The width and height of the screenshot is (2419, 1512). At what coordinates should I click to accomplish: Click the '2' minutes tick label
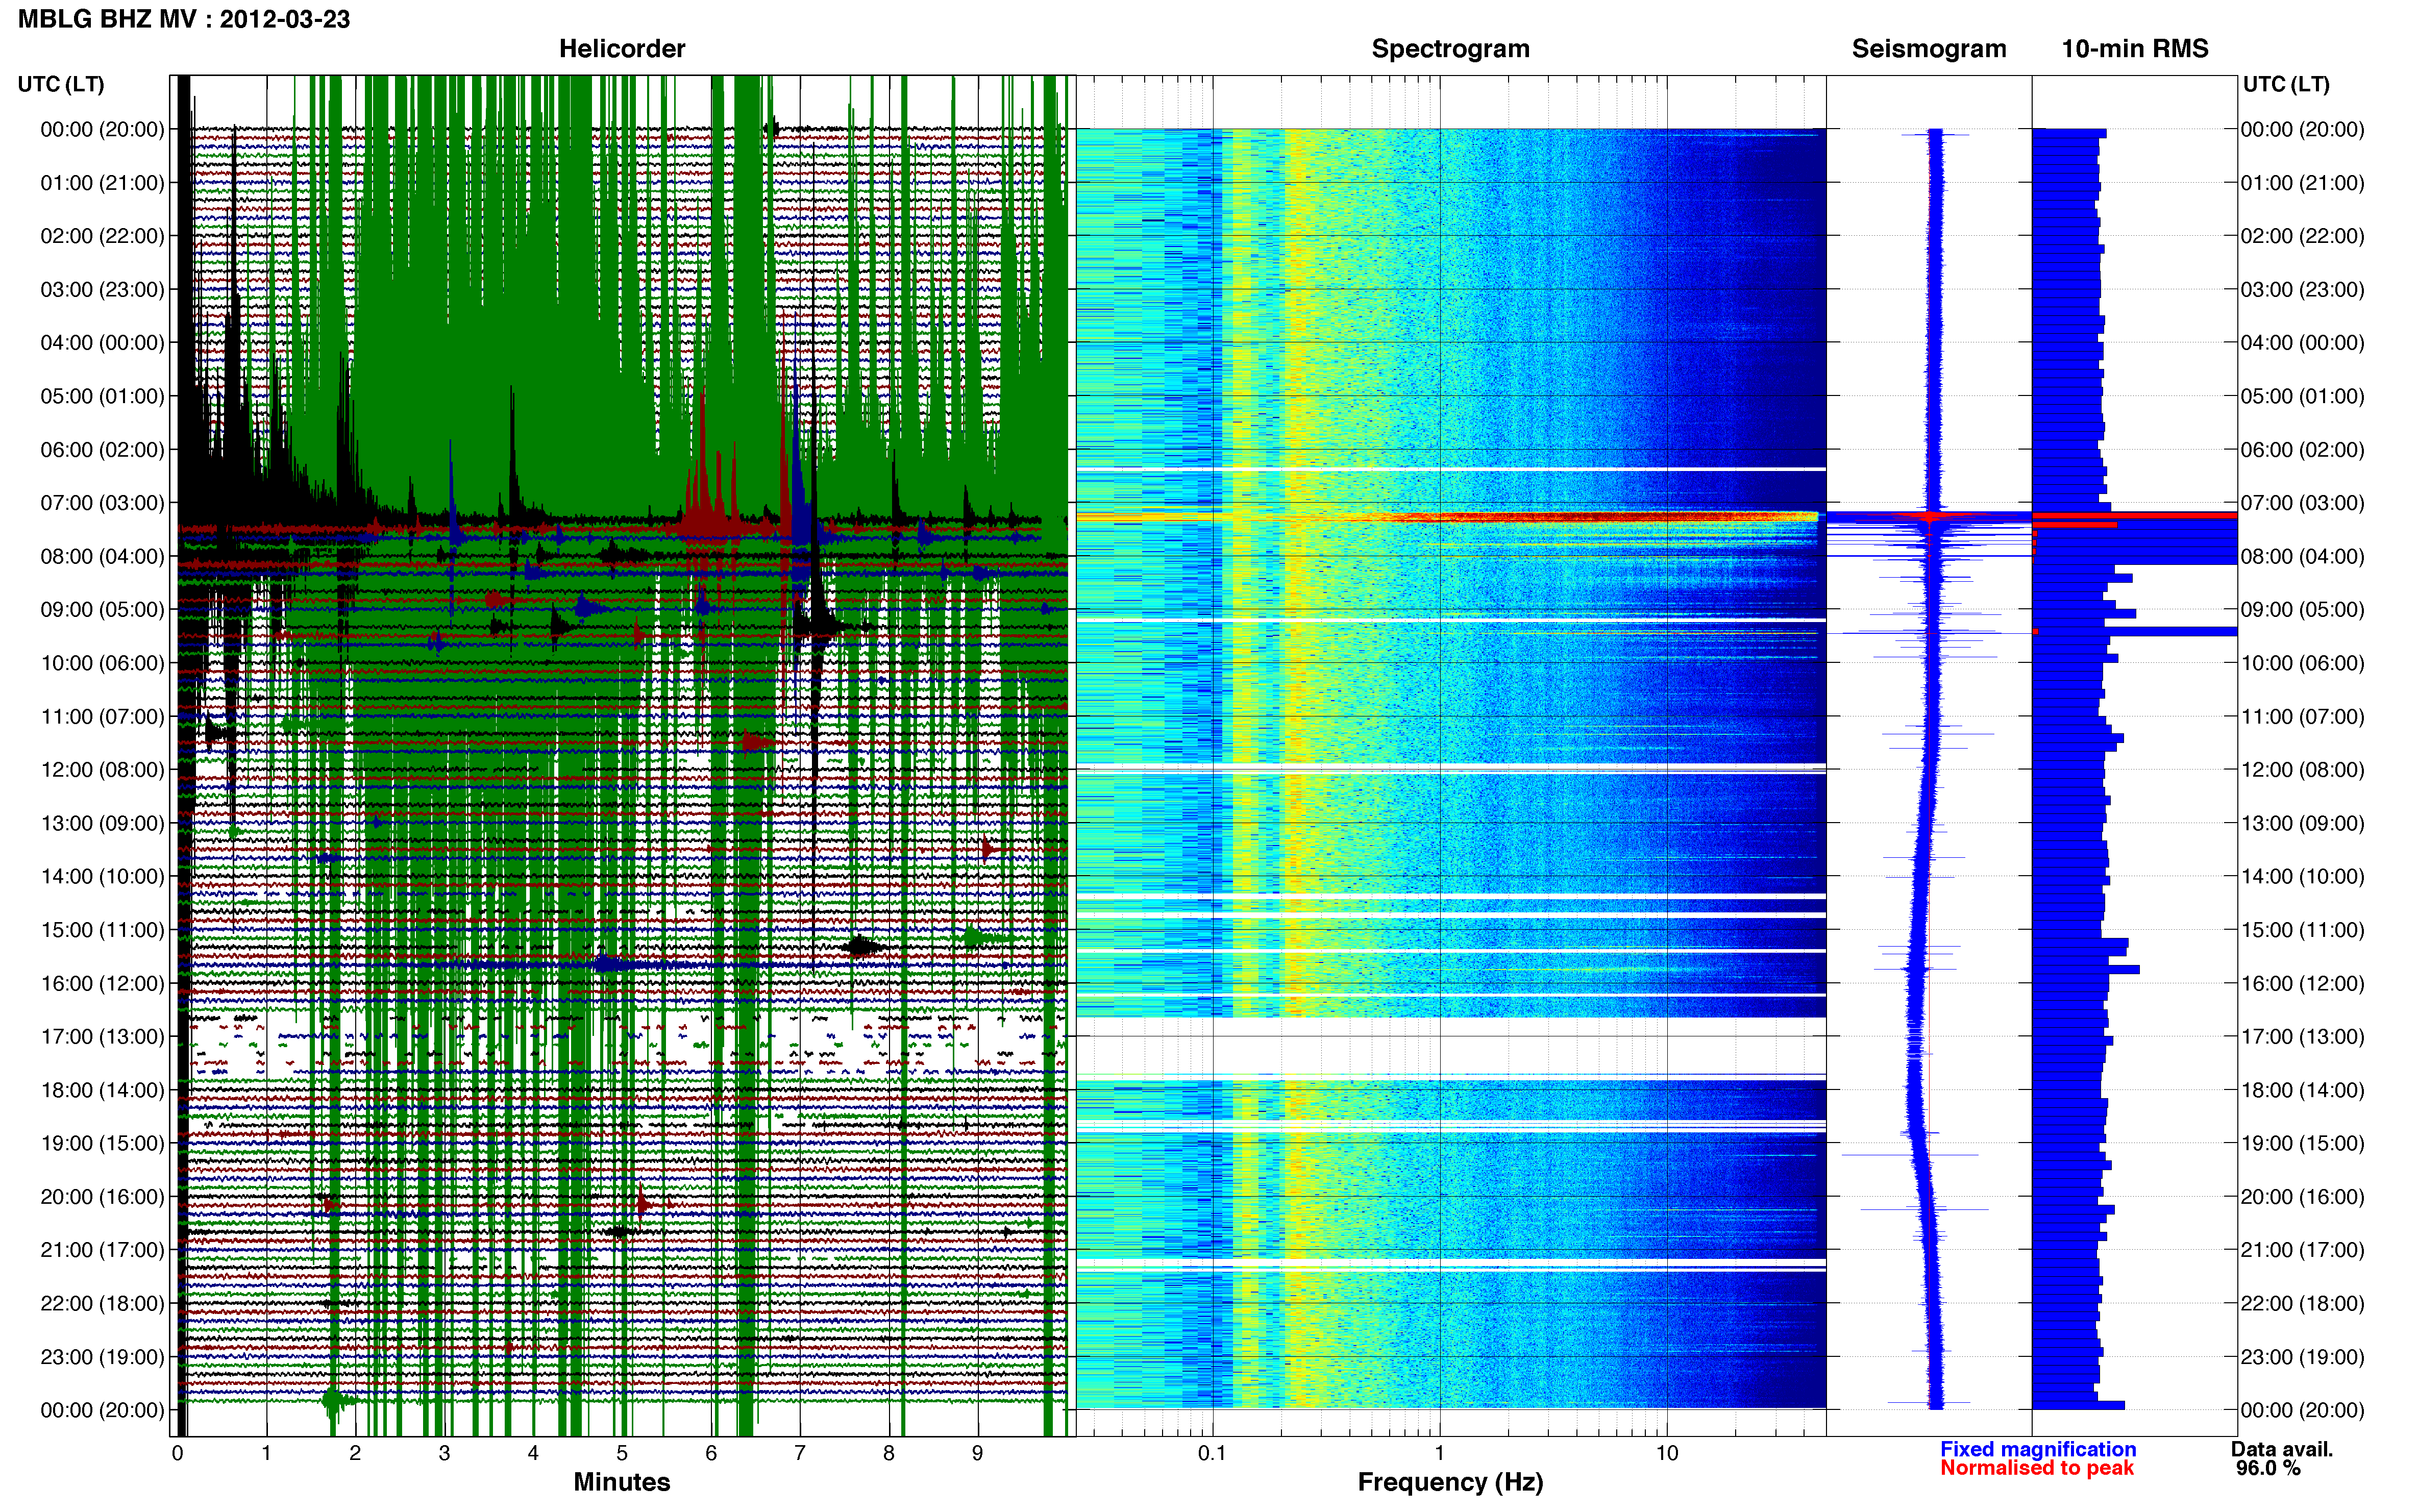tap(355, 1453)
